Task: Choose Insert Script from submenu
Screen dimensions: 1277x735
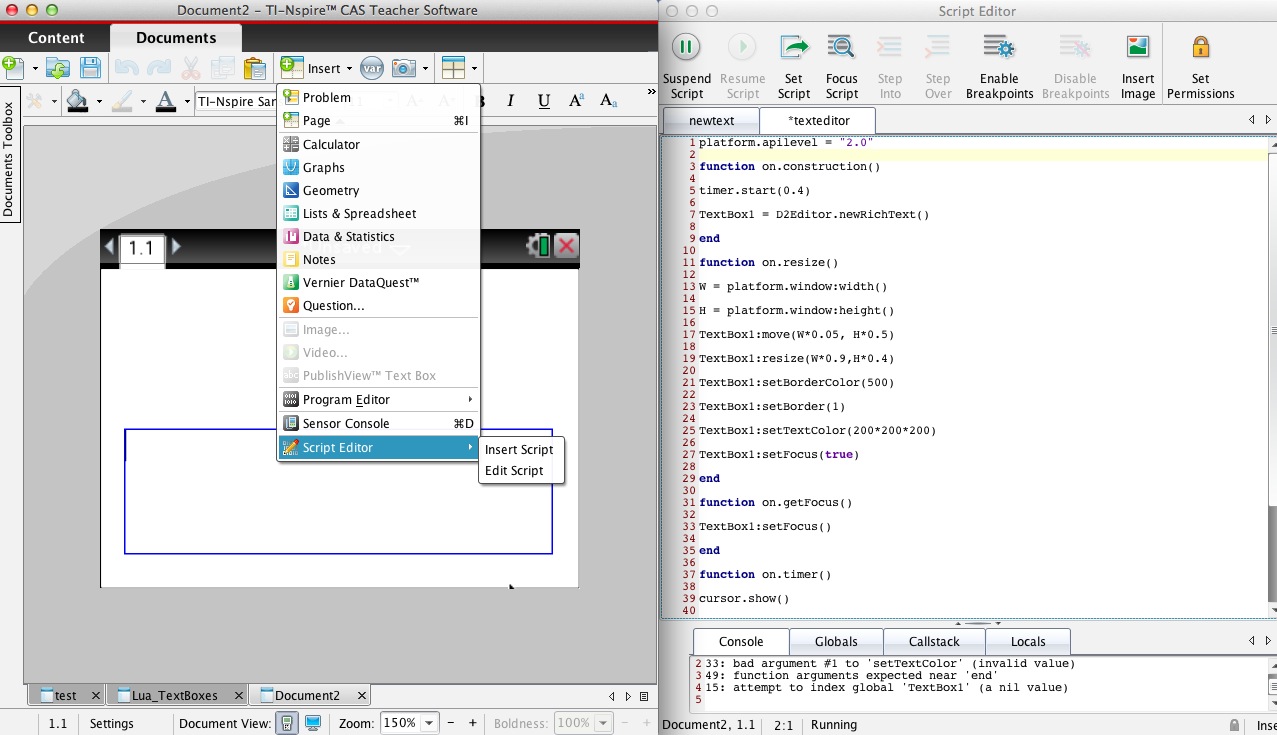Action: (519, 450)
